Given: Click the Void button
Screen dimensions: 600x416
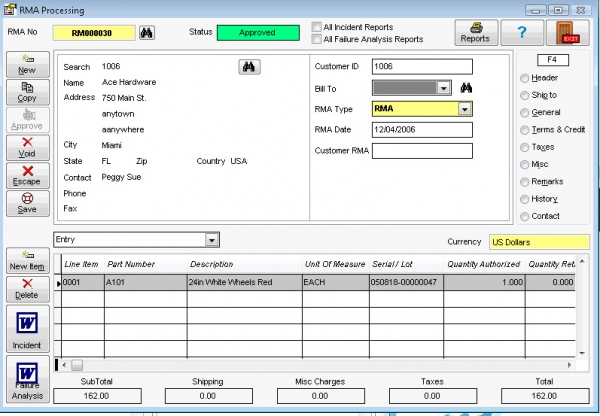Looking at the screenshot, I should tap(27, 148).
